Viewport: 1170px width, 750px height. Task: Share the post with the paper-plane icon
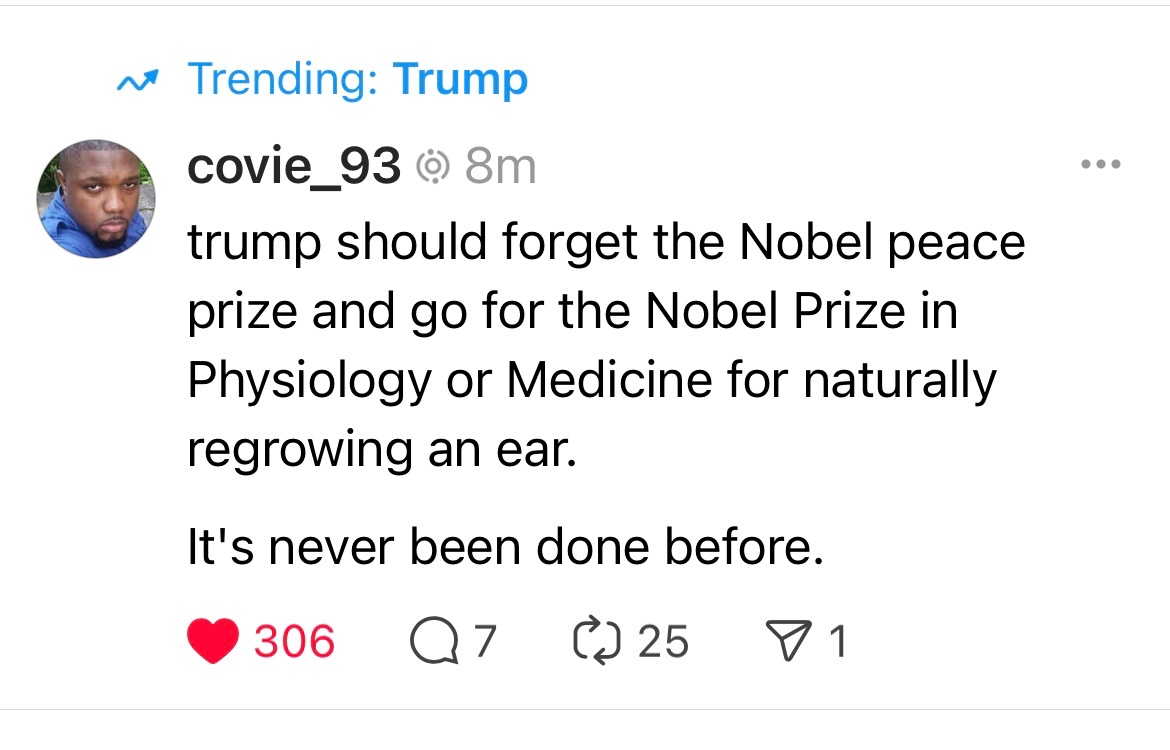point(786,641)
